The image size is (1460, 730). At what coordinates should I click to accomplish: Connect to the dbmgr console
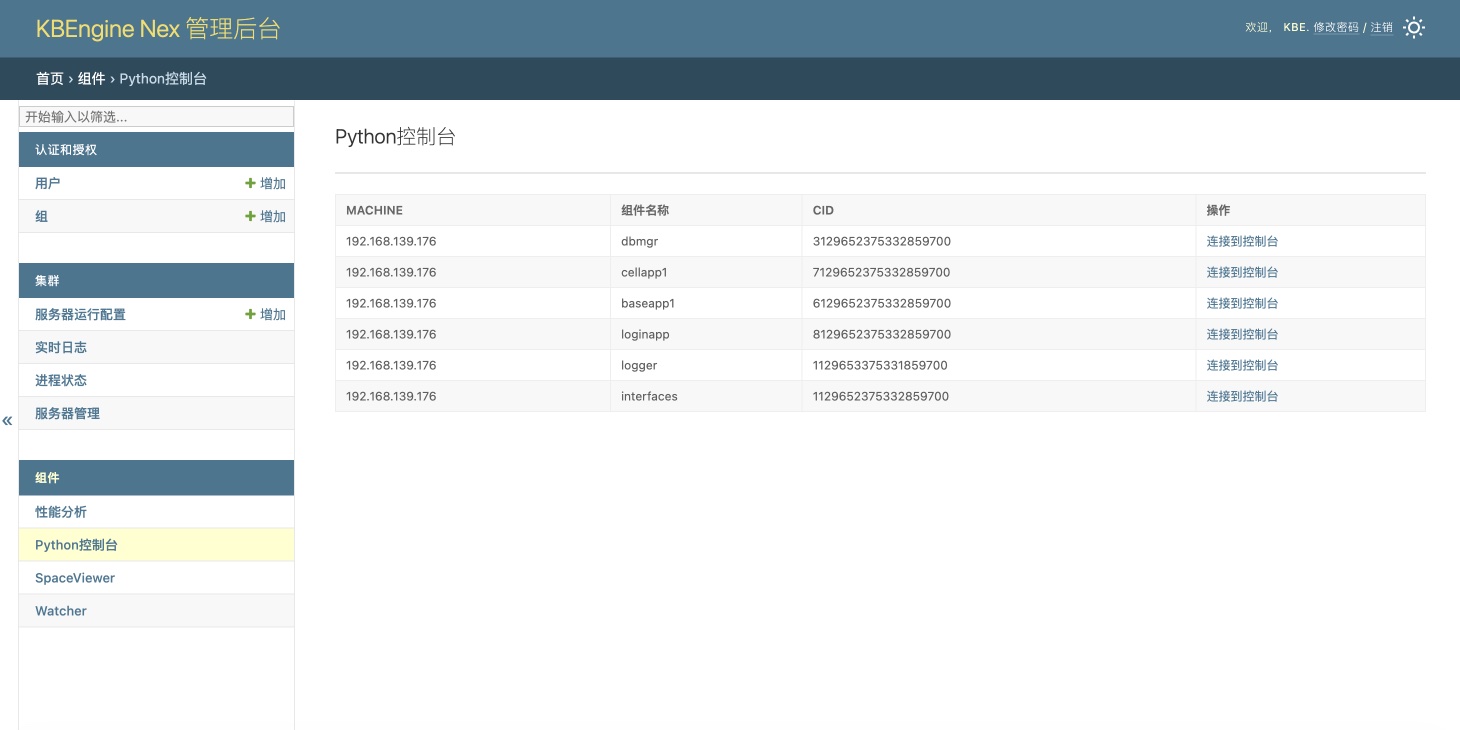pos(1242,241)
